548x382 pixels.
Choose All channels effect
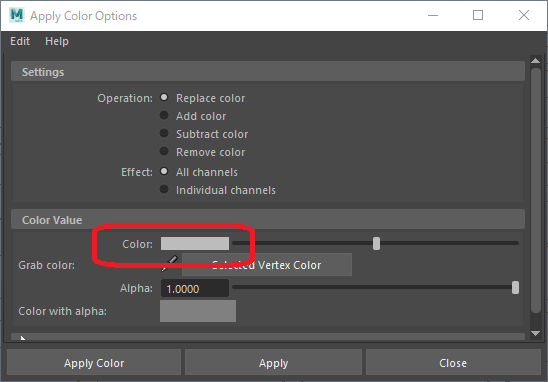[164, 171]
